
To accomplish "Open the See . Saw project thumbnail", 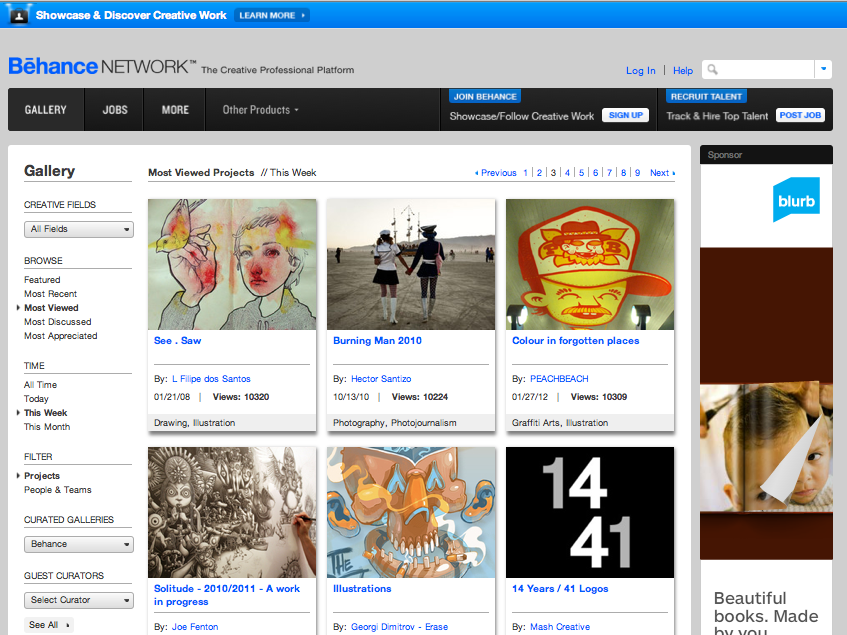I will click(231, 265).
